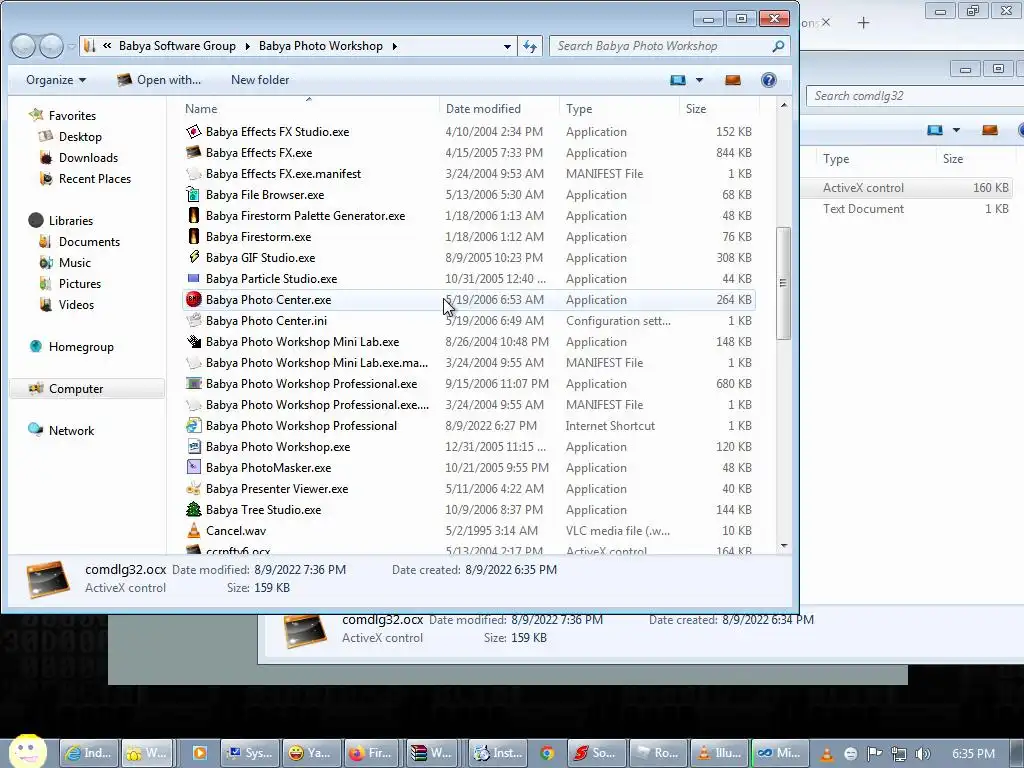Select Babya Photo Workshop Mini Lab.exe icon
Viewport: 1024px width, 768px height.
tap(193, 342)
